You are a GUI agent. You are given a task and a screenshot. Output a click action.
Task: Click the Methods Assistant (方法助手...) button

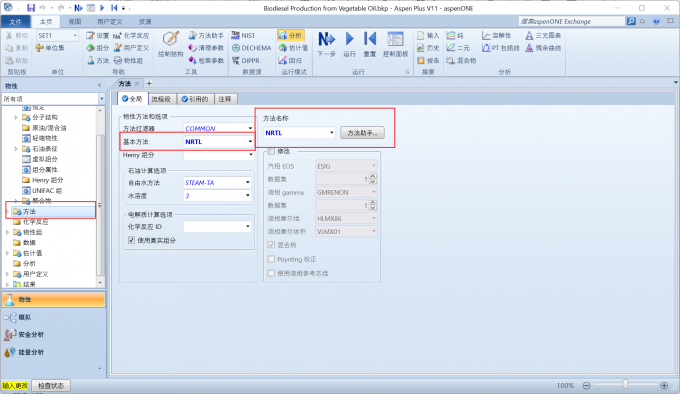click(x=362, y=133)
